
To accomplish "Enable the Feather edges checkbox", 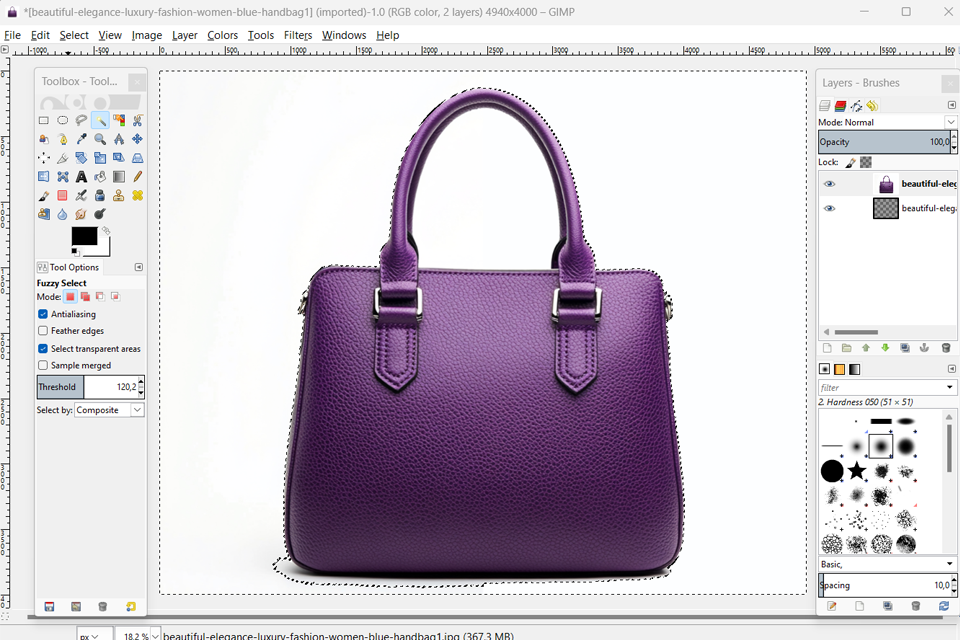I will (x=43, y=331).
